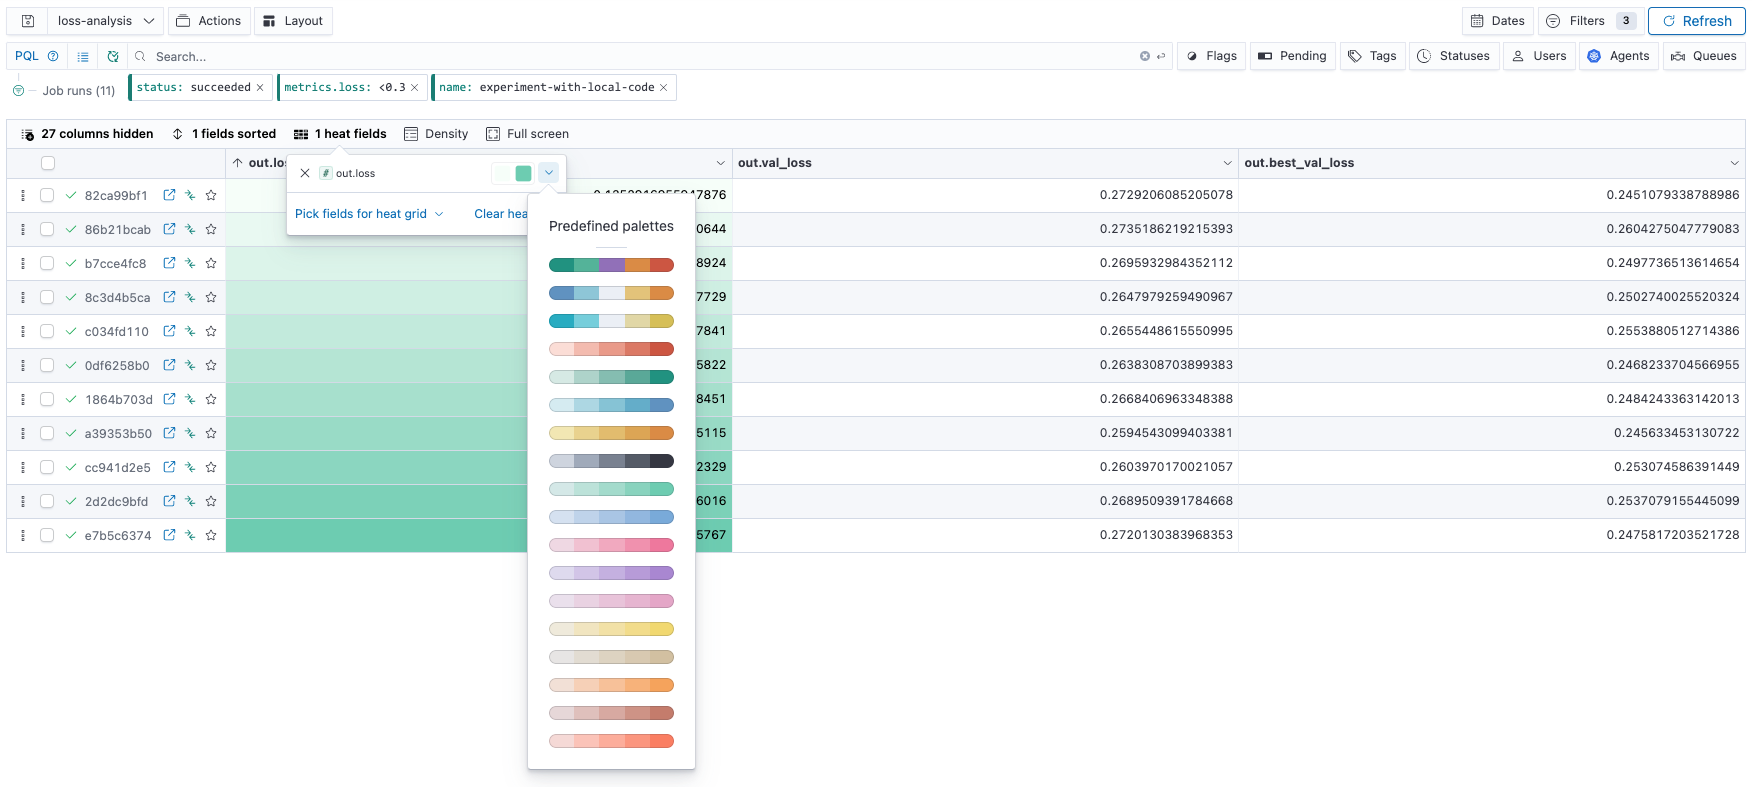1752x787 pixels.
Task: Click compare icon for run a39353b50
Action: pos(190,433)
